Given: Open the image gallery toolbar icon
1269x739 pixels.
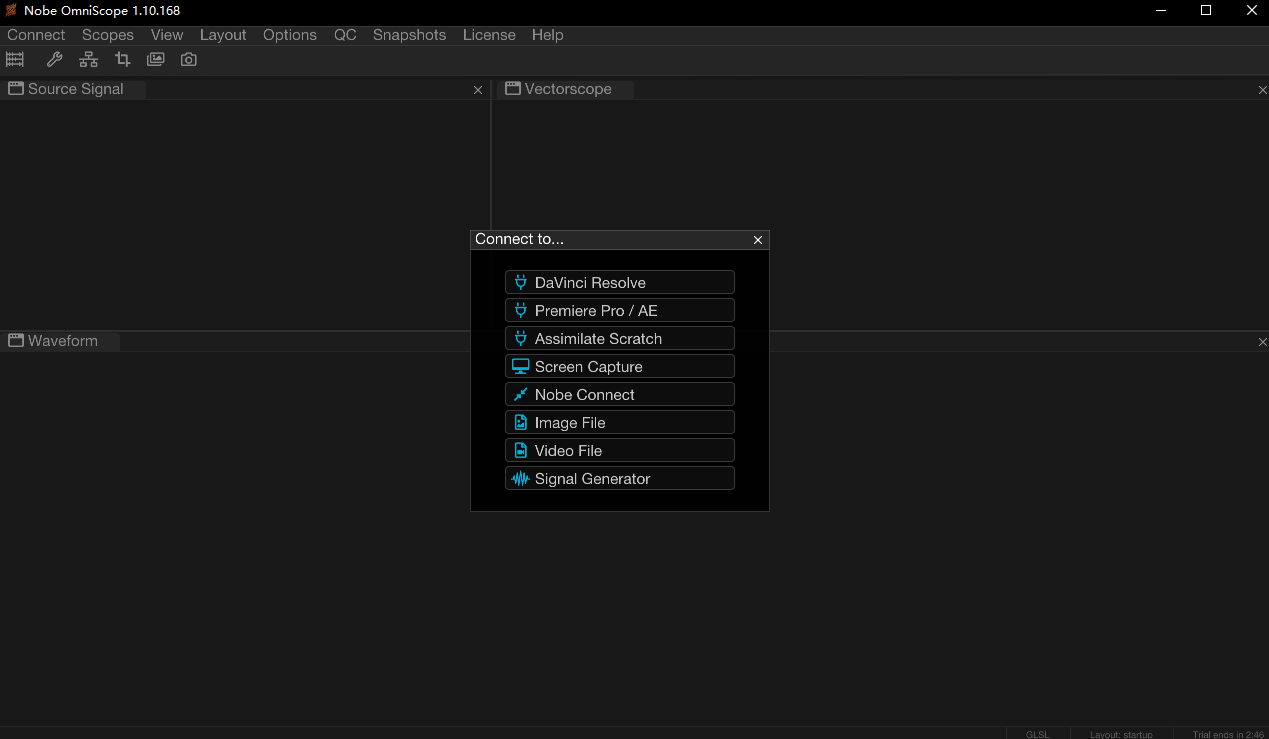Looking at the screenshot, I should point(156,60).
